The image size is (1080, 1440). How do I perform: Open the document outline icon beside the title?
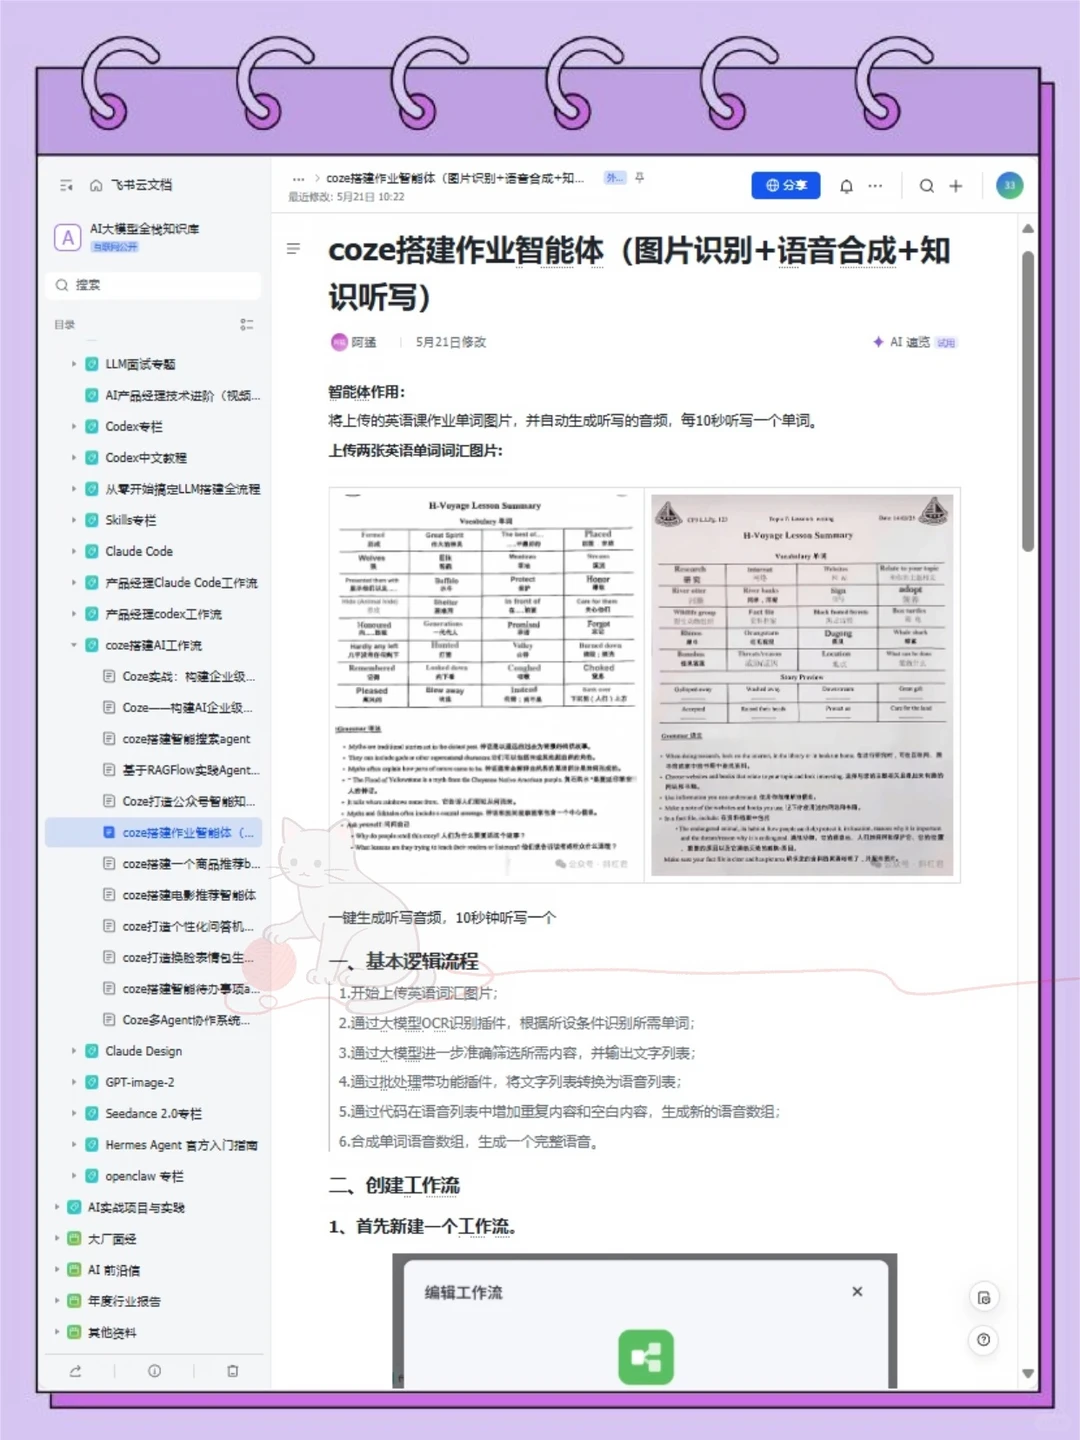click(x=293, y=248)
